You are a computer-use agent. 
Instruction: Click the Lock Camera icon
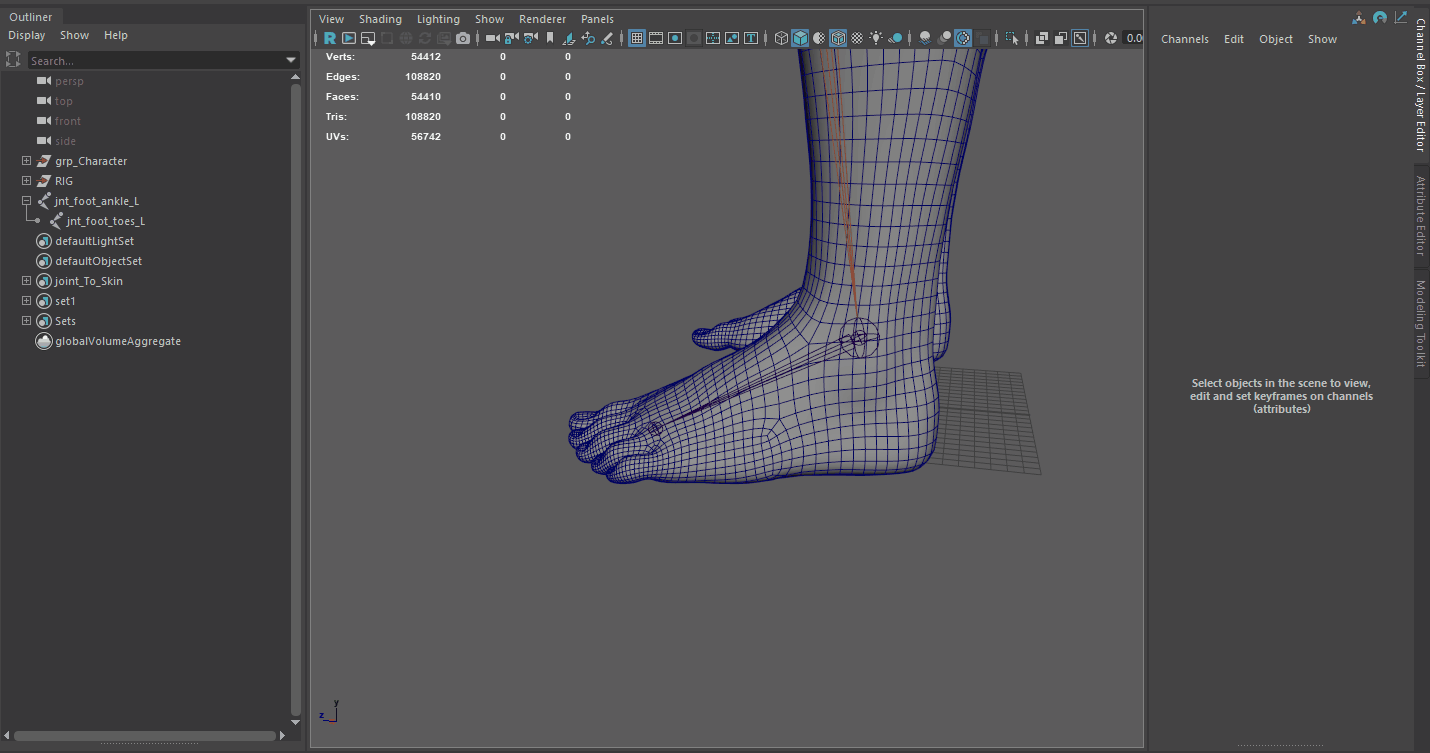[511, 38]
